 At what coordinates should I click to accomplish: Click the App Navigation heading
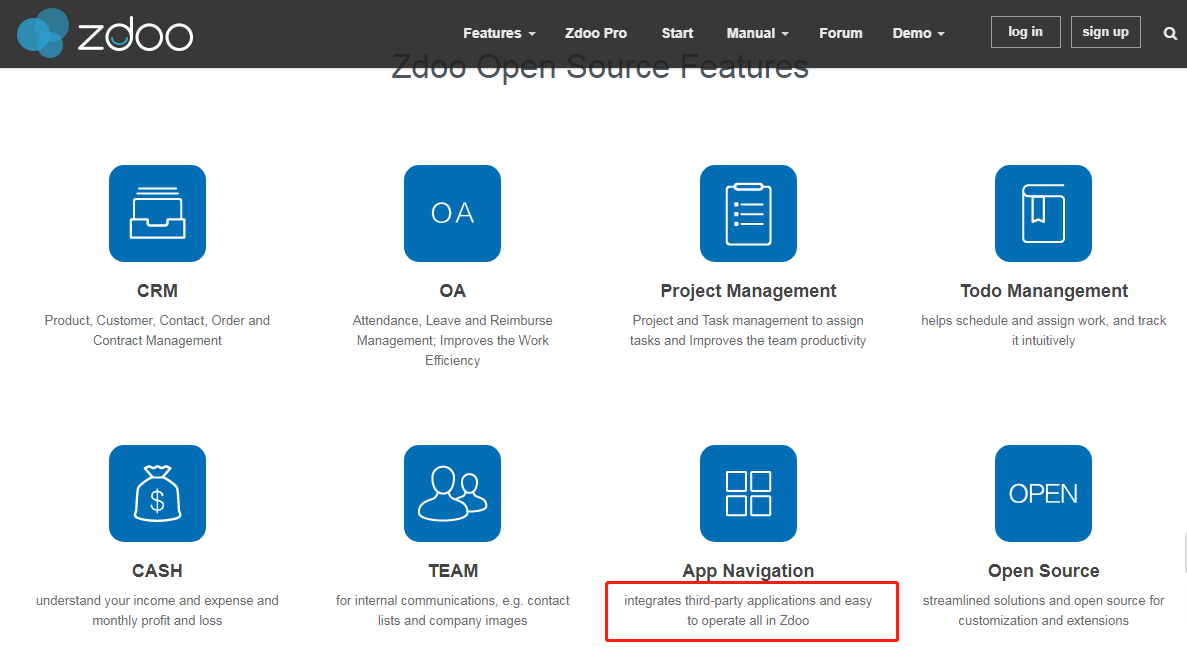pos(748,571)
